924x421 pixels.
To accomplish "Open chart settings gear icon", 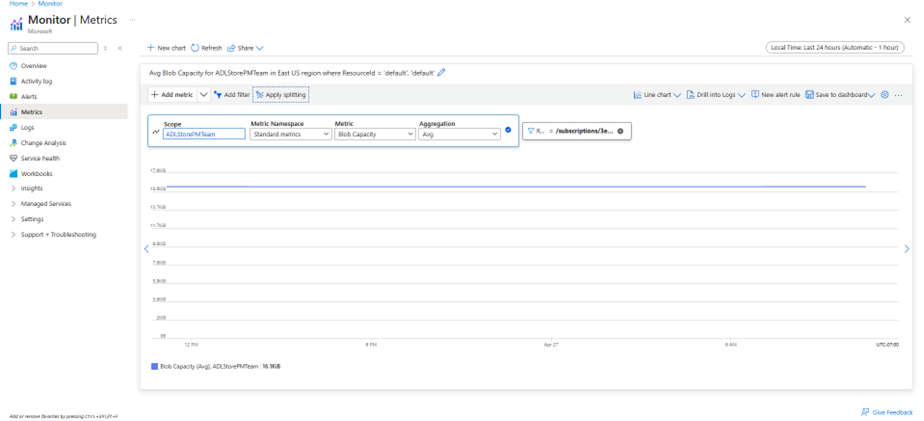I will (884, 94).
